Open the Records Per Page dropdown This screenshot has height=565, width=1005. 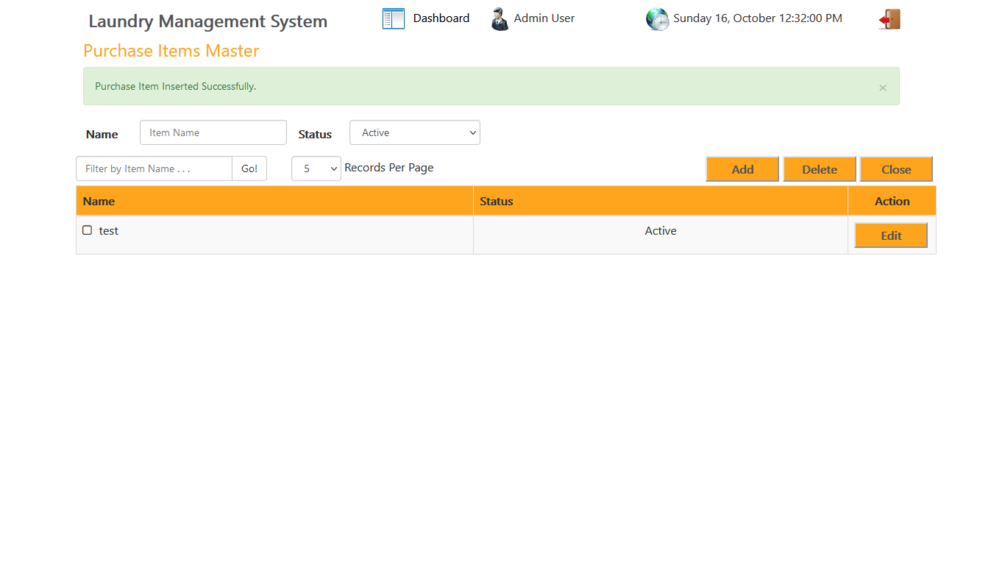[x=316, y=168]
